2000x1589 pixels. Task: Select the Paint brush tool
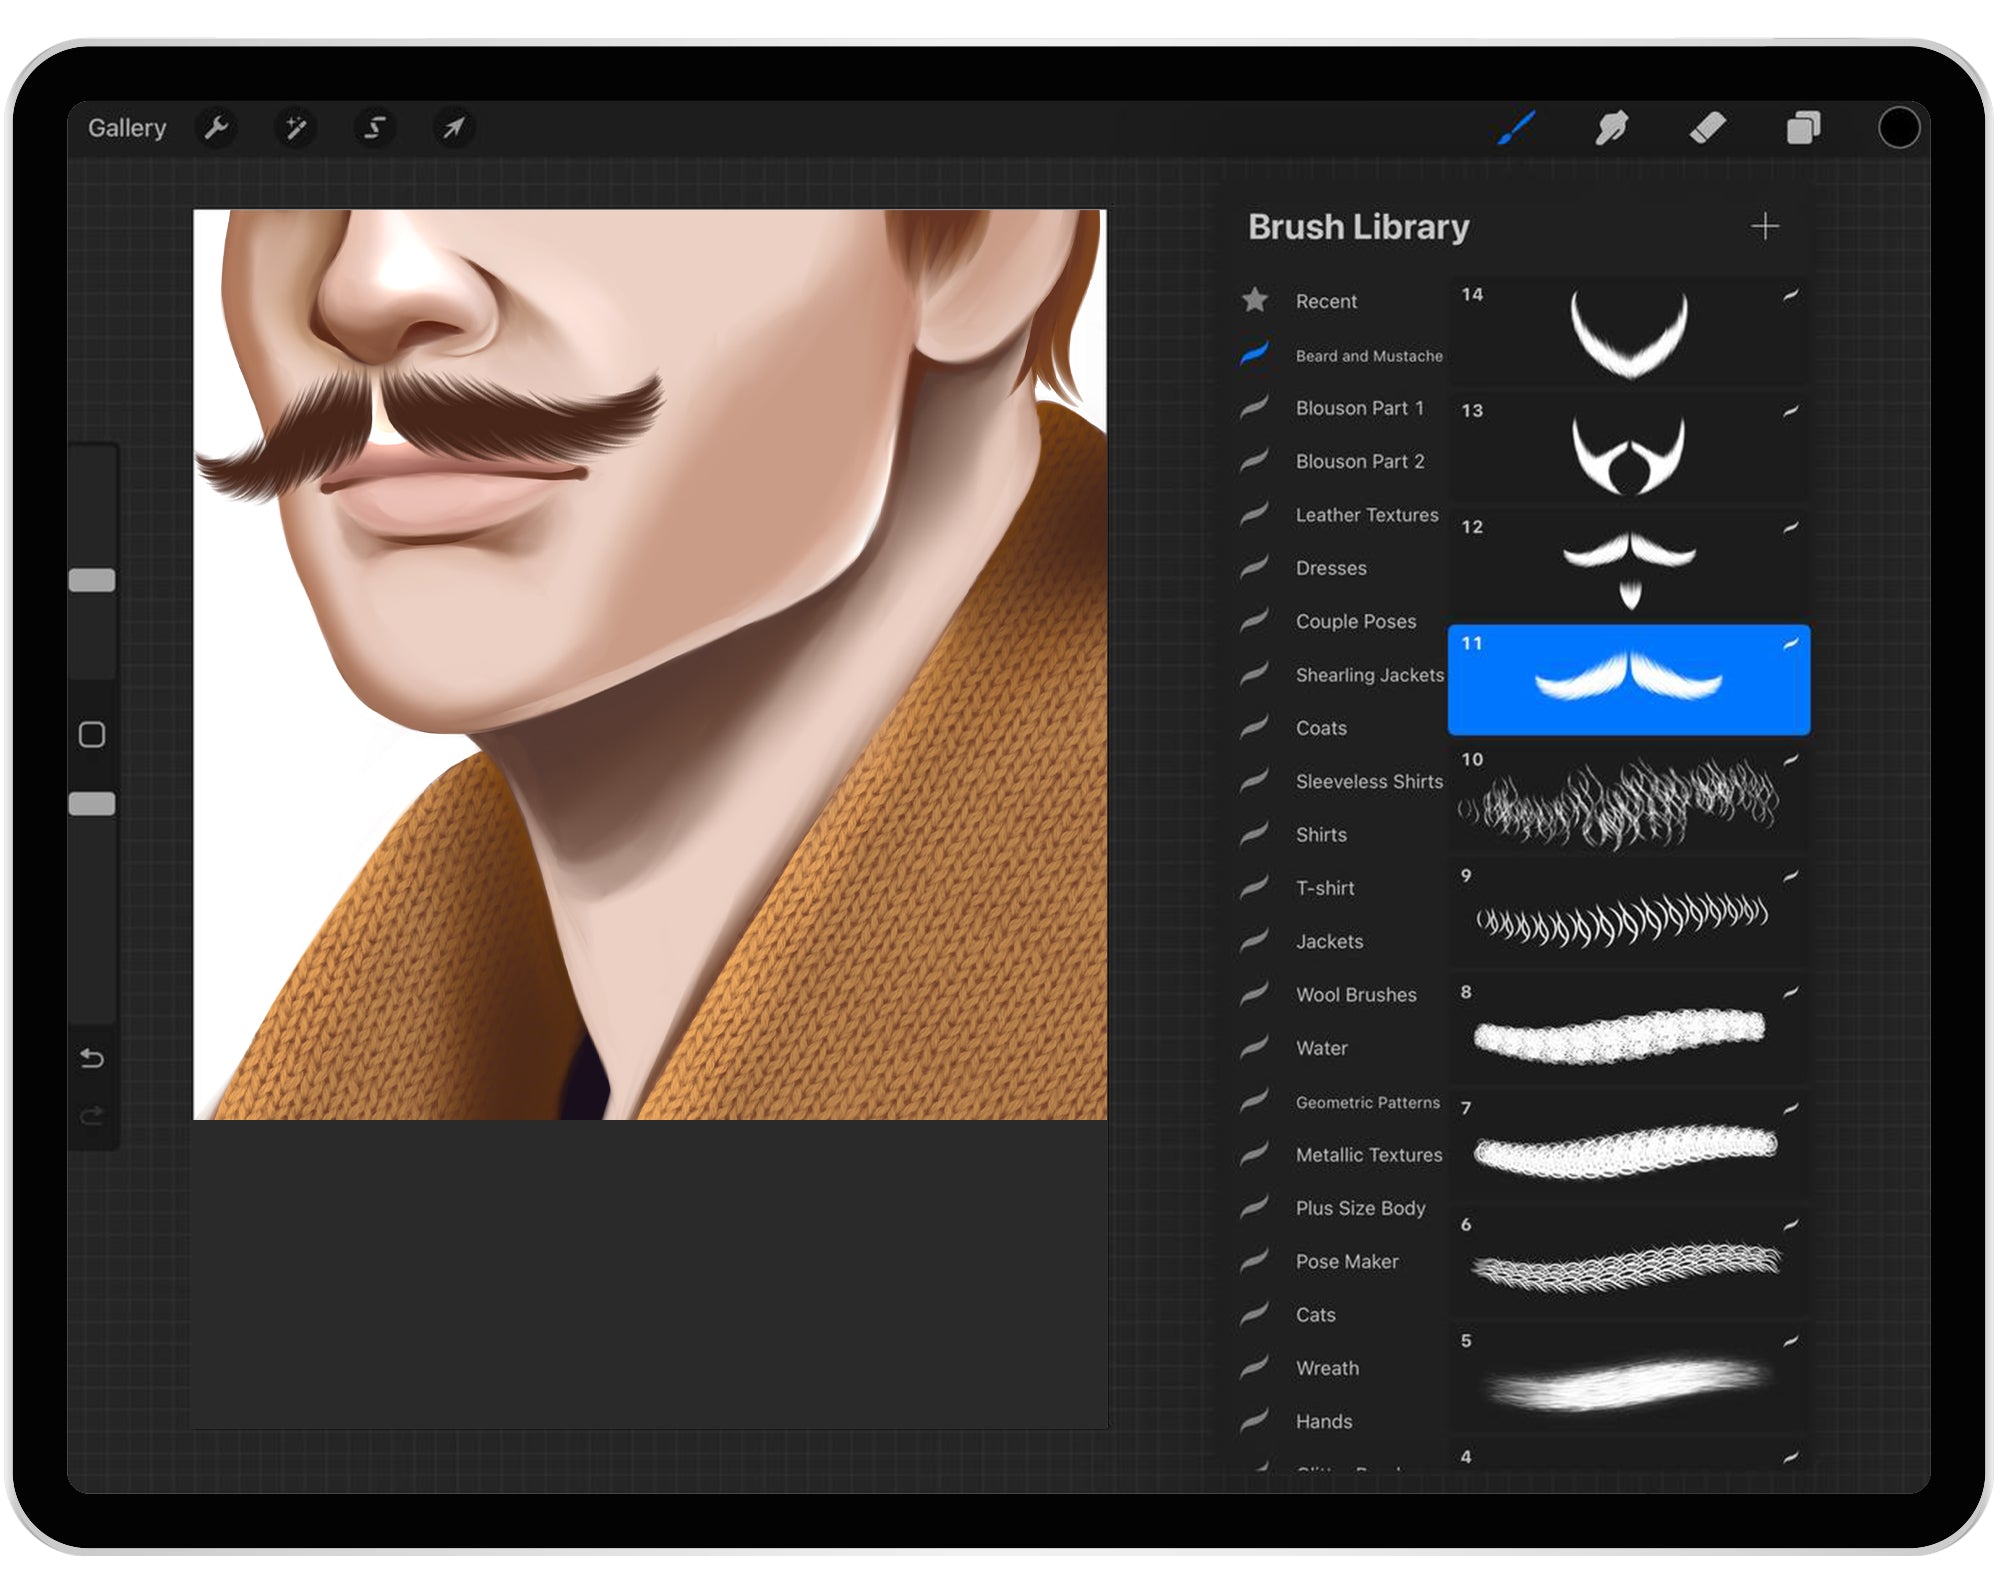coord(1515,127)
